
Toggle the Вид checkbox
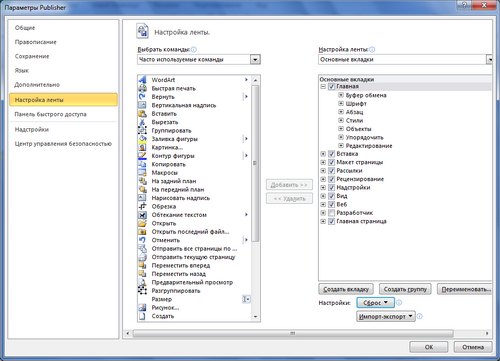pos(332,196)
